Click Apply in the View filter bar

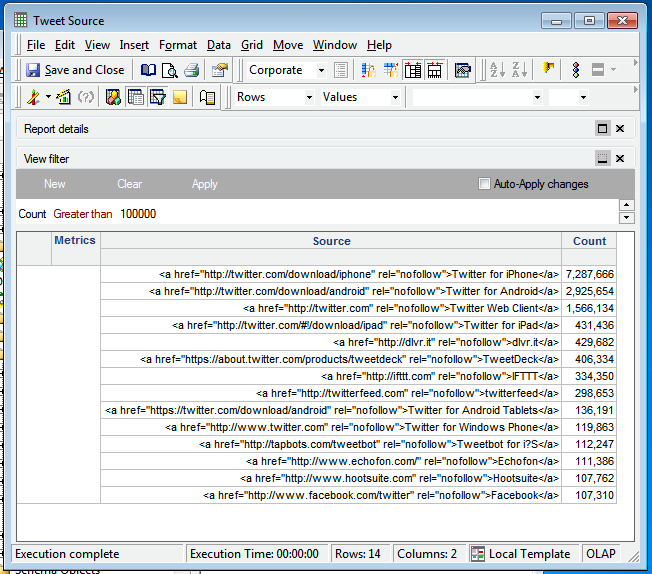[204, 184]
